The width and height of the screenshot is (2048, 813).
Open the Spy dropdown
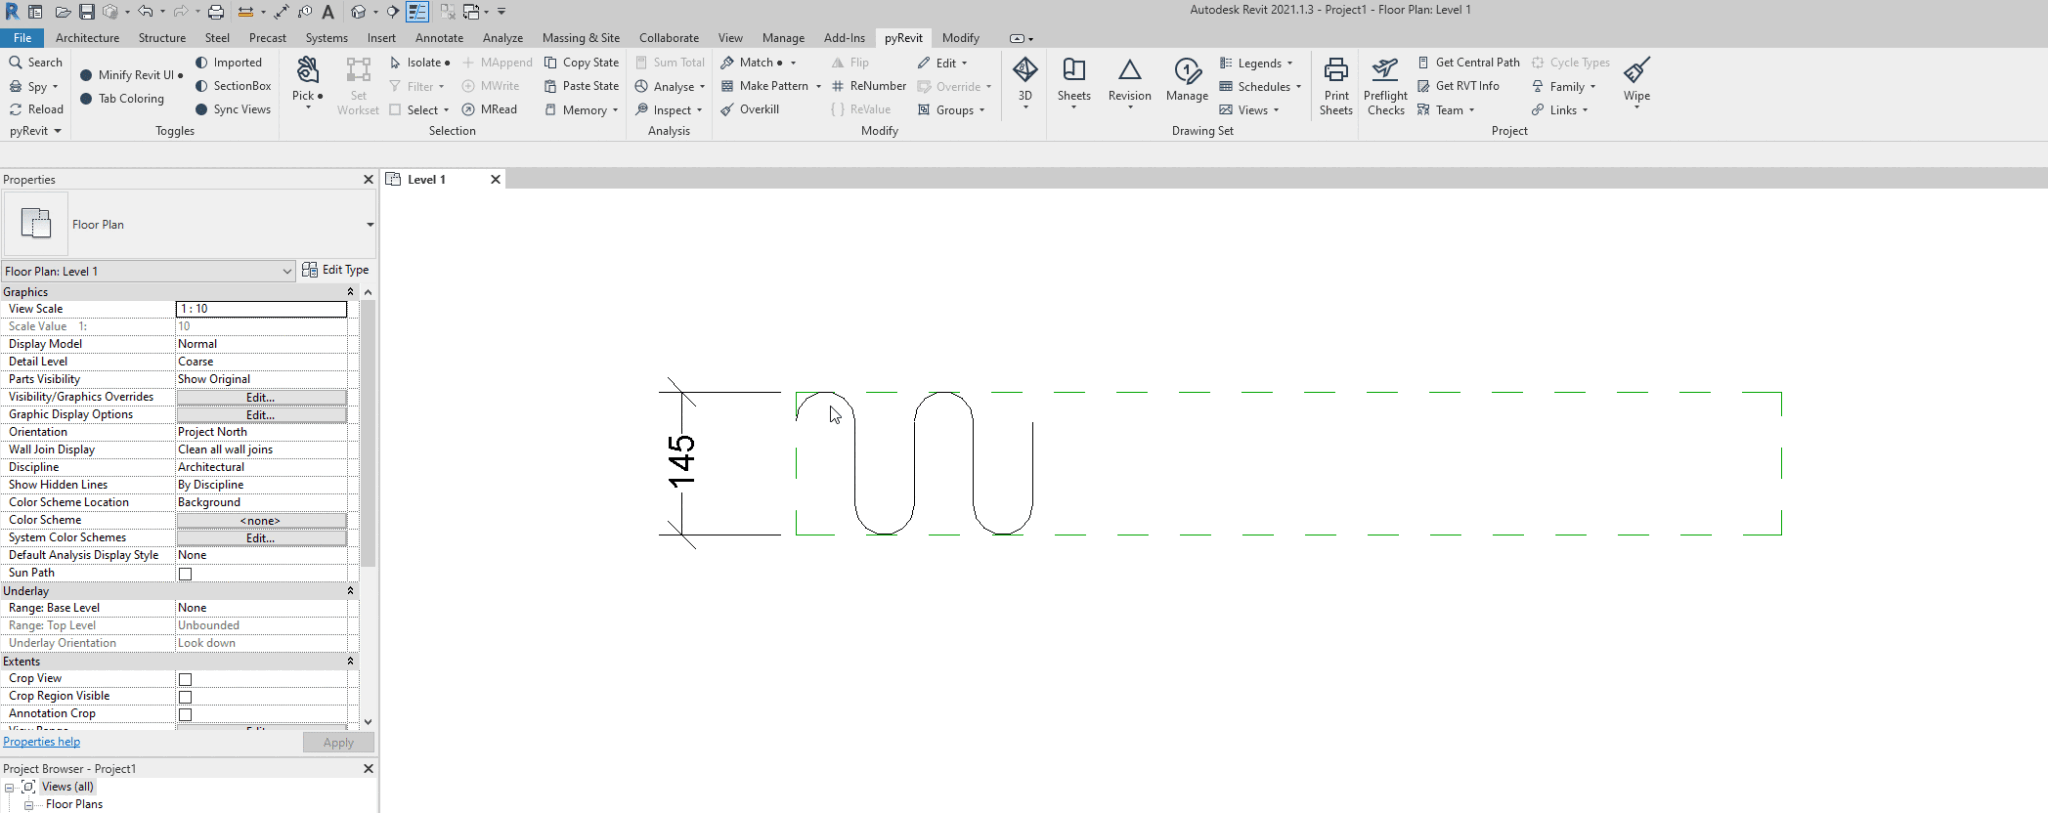point(34,86)
